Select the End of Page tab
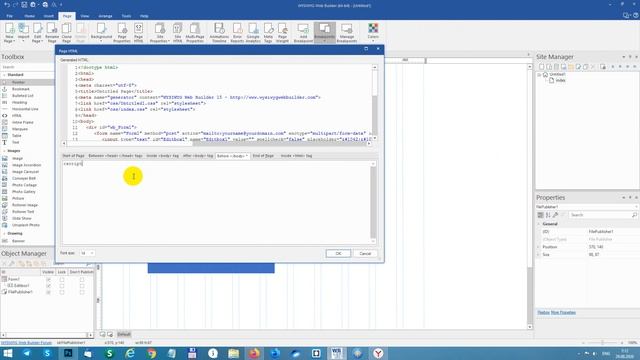640x360 pixels. point(263,156)
